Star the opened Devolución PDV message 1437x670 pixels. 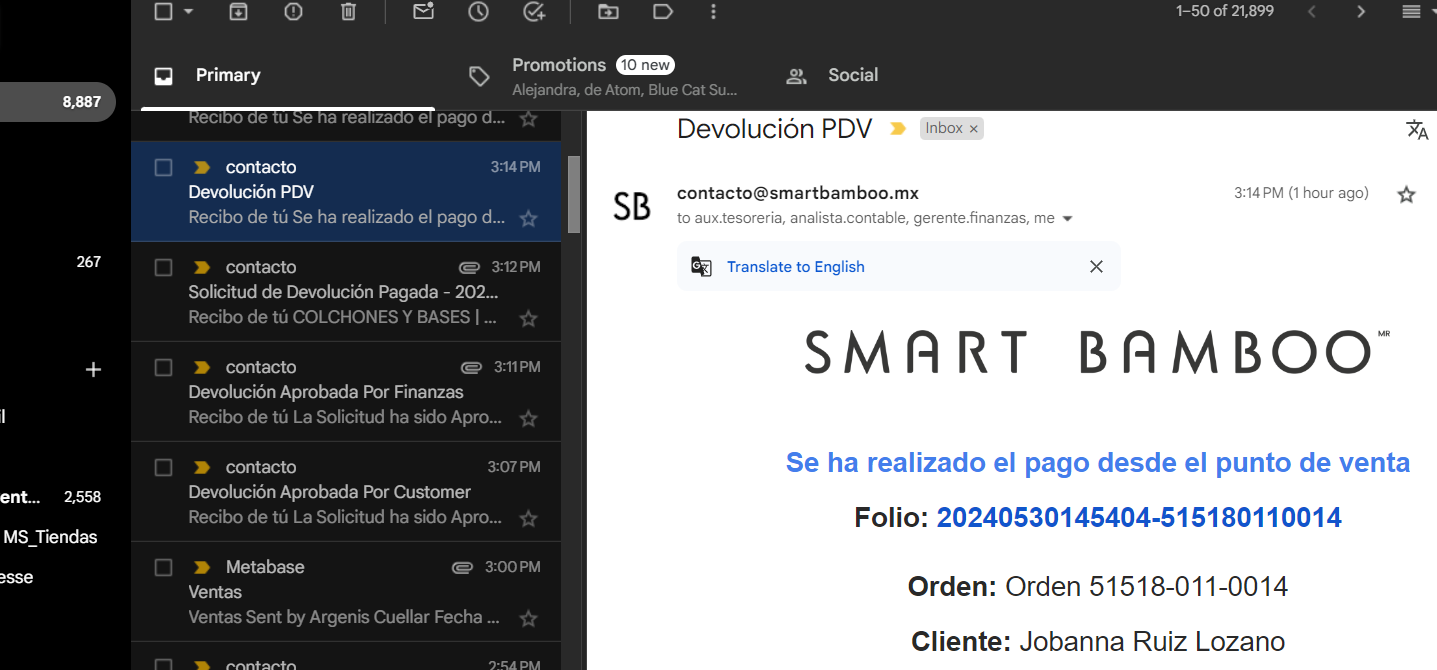click(1406, 194)
